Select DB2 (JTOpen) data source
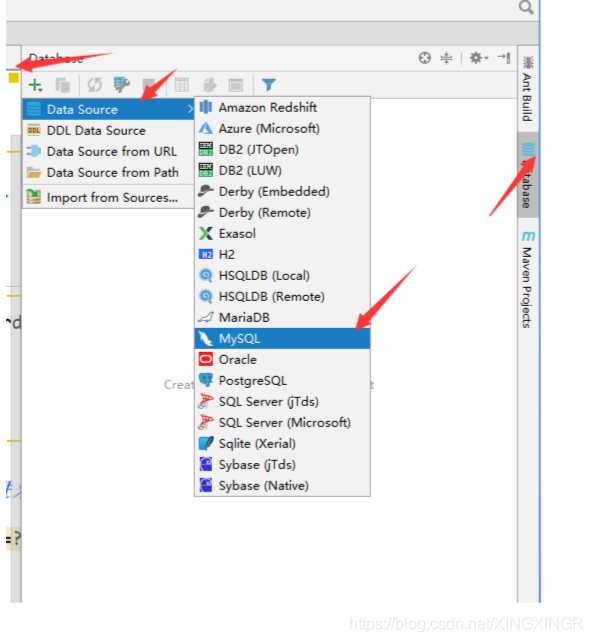The width and height of the screenshot is (593, 642). pos(283,149)
